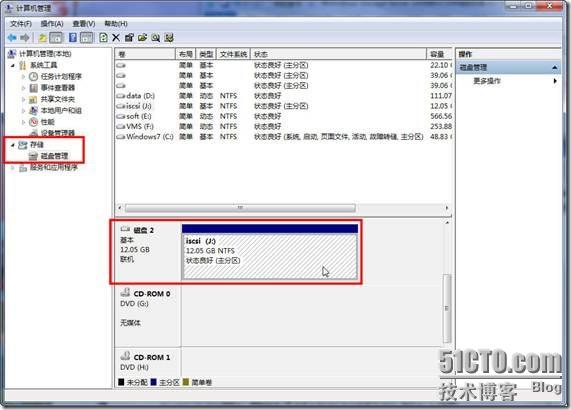Open the 查看(V) menu
This screenshot has width=571, height=410.
(x=84, y=24)
